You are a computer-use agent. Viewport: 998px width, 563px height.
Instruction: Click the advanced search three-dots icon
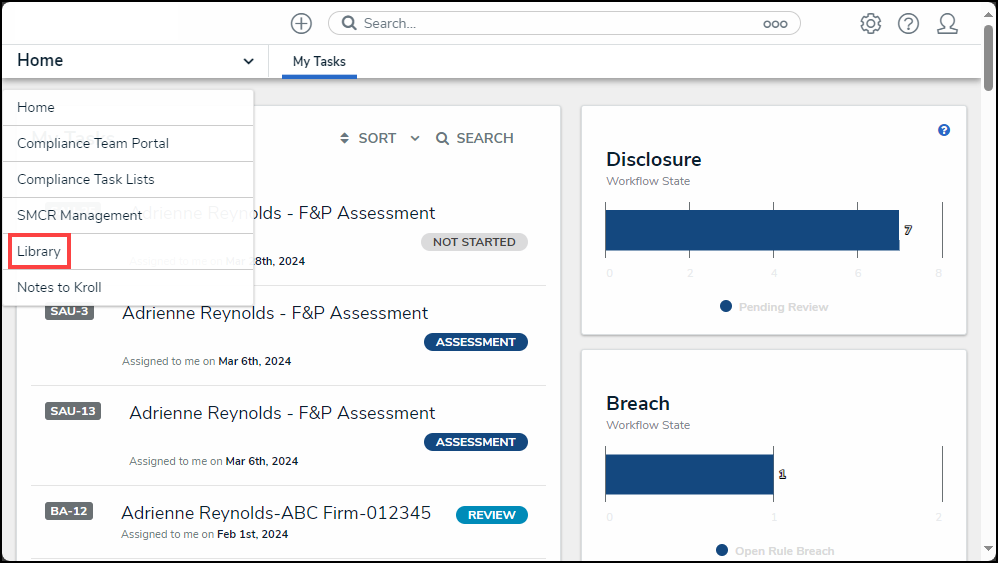point(775,24)
